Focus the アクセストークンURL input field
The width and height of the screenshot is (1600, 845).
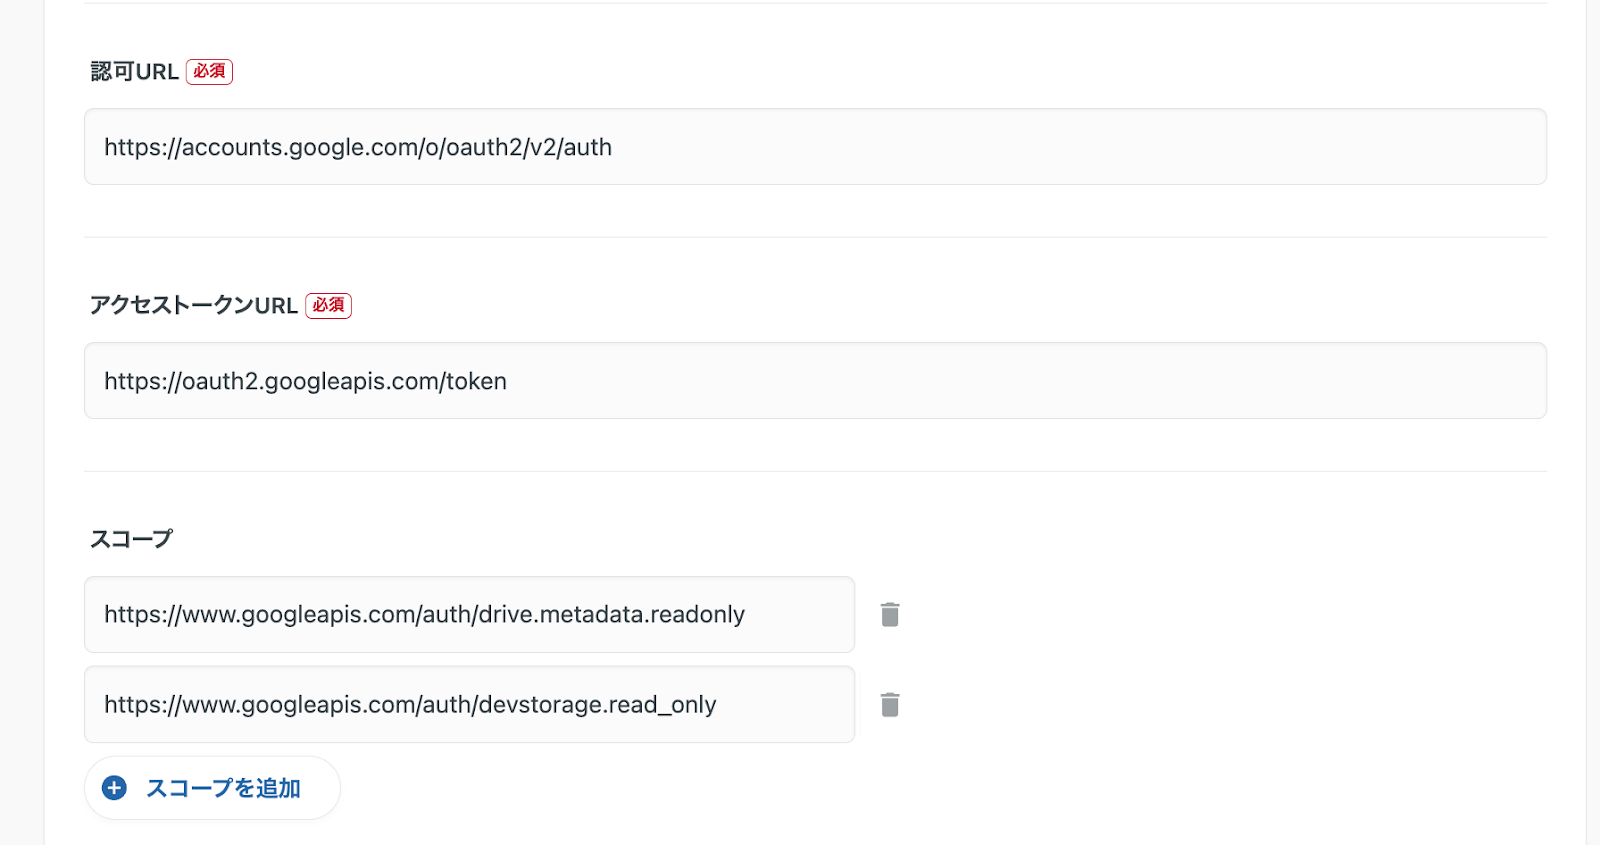click(x=815, y=381)
